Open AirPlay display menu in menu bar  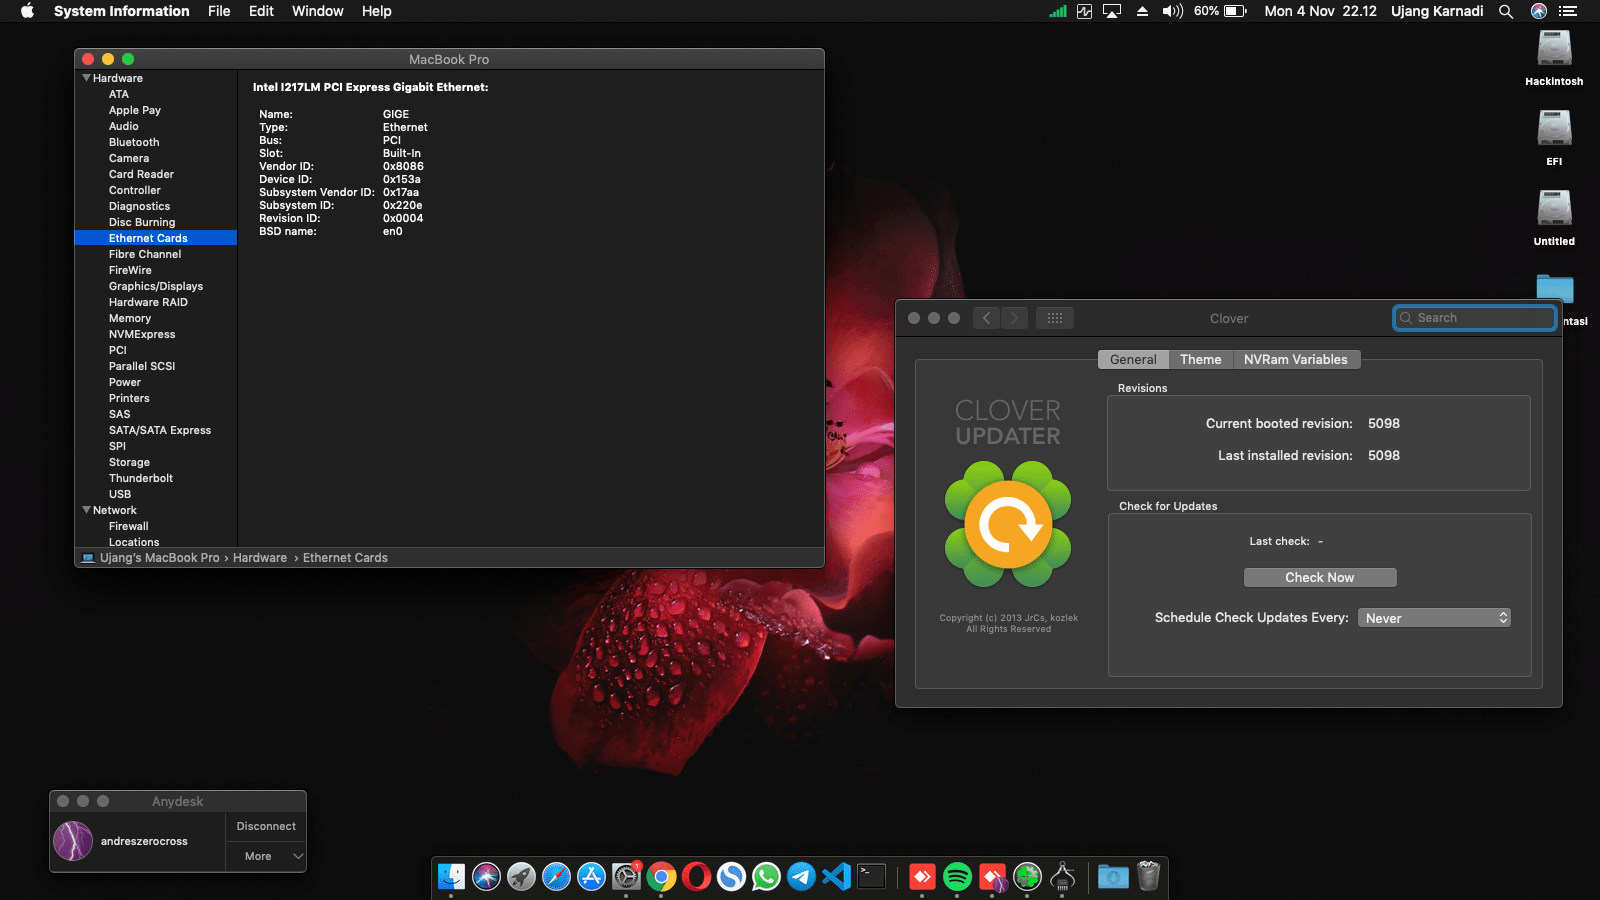(1112, 11)
